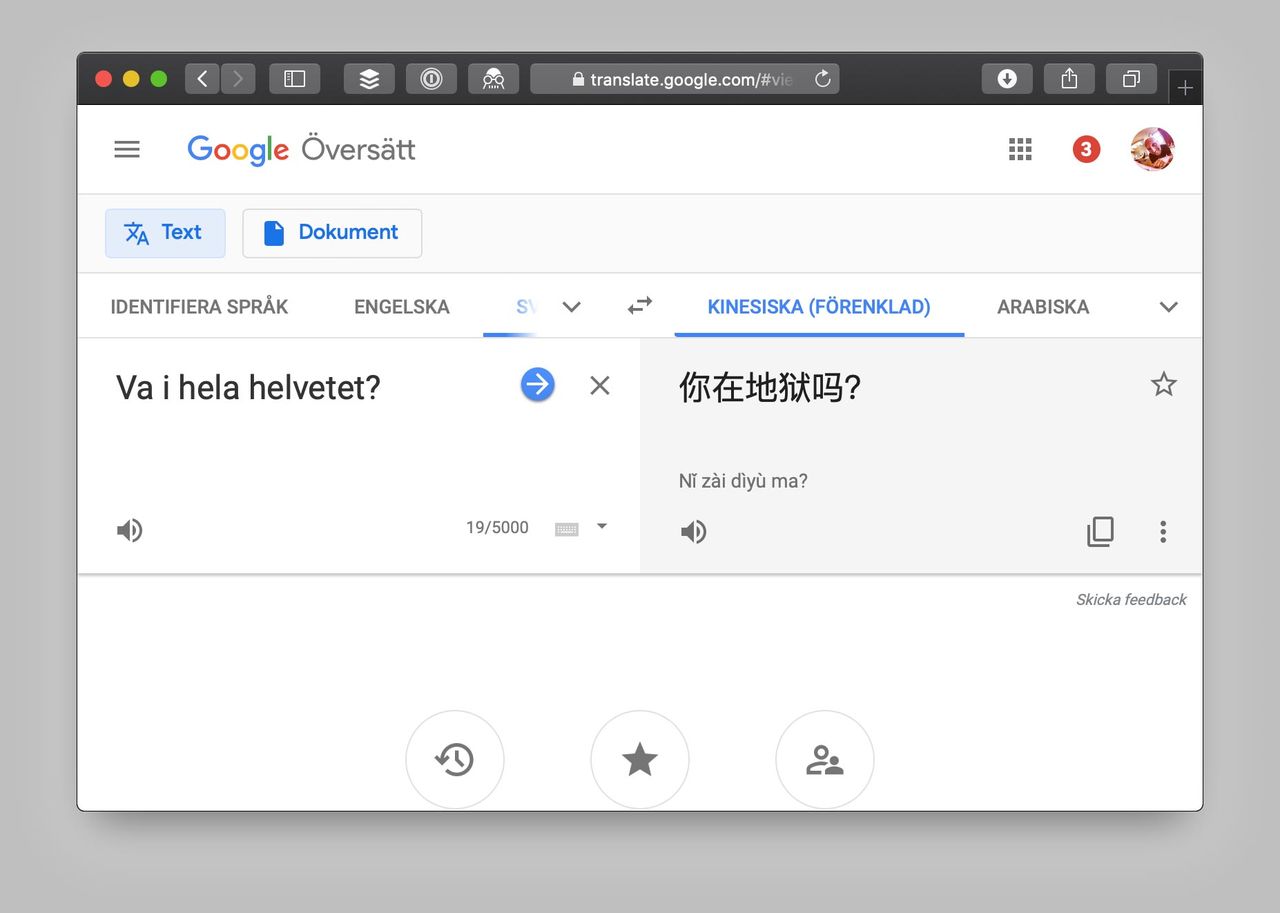Select Identifiera språk source tab
Image resolution: width=1280 pixels, height=913 pixels.
coord(199,307)
